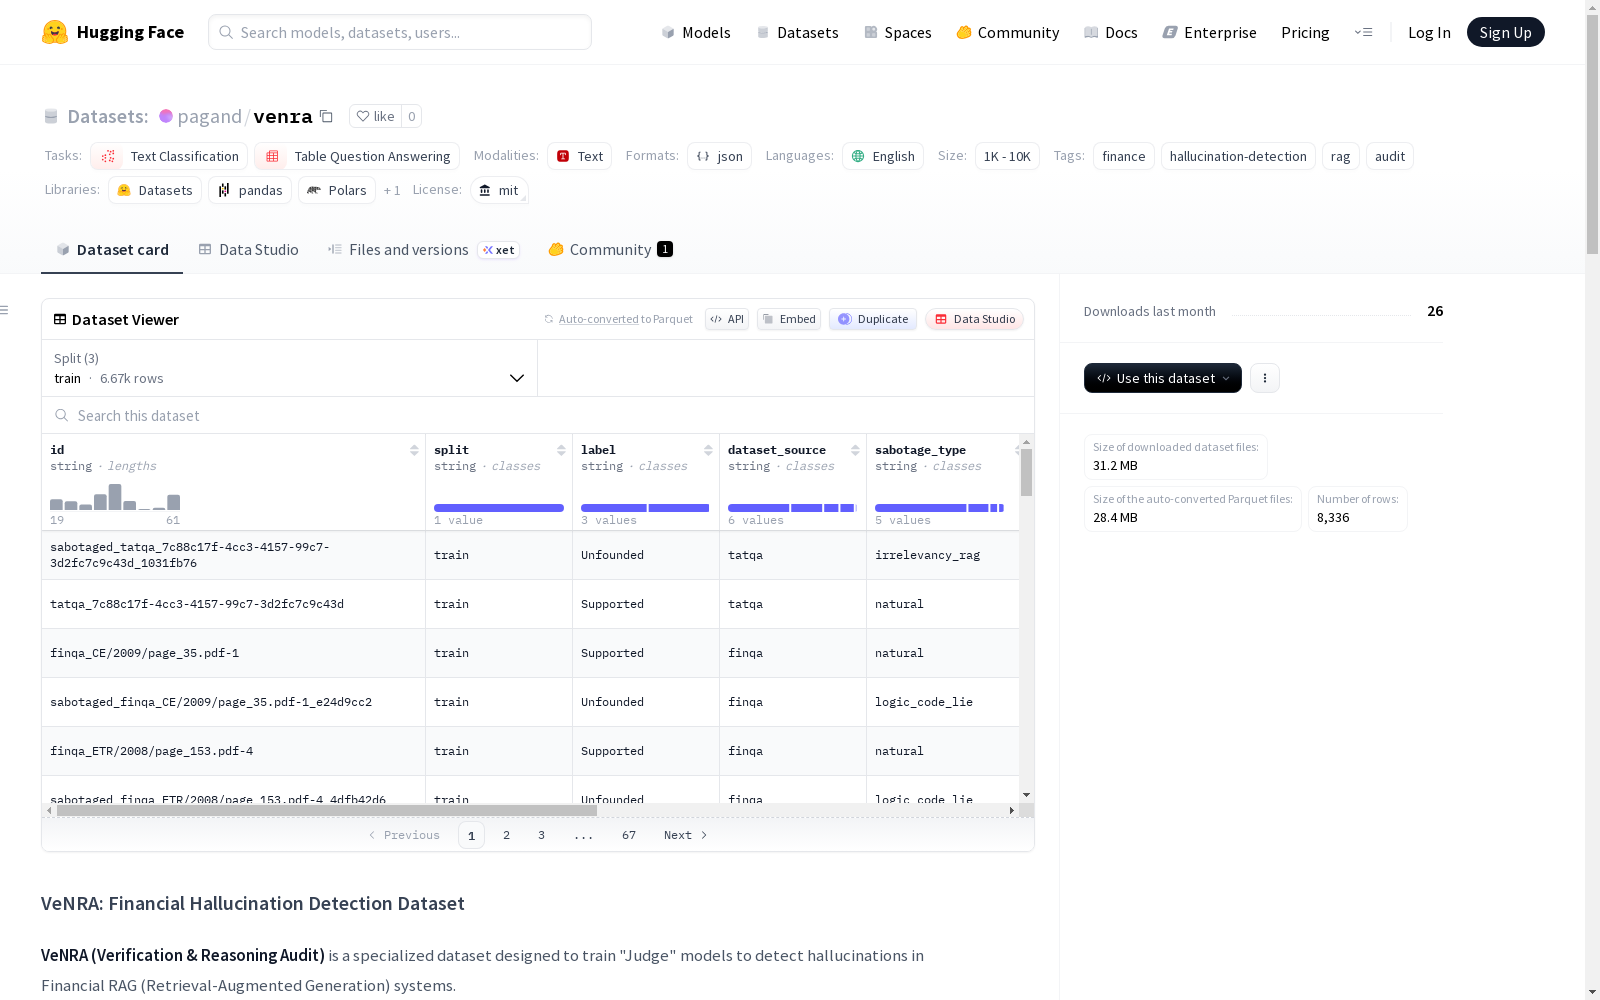Click the id lengths histogram
The width and height of the screenshot is (1600, 1000).
[115, 497]
